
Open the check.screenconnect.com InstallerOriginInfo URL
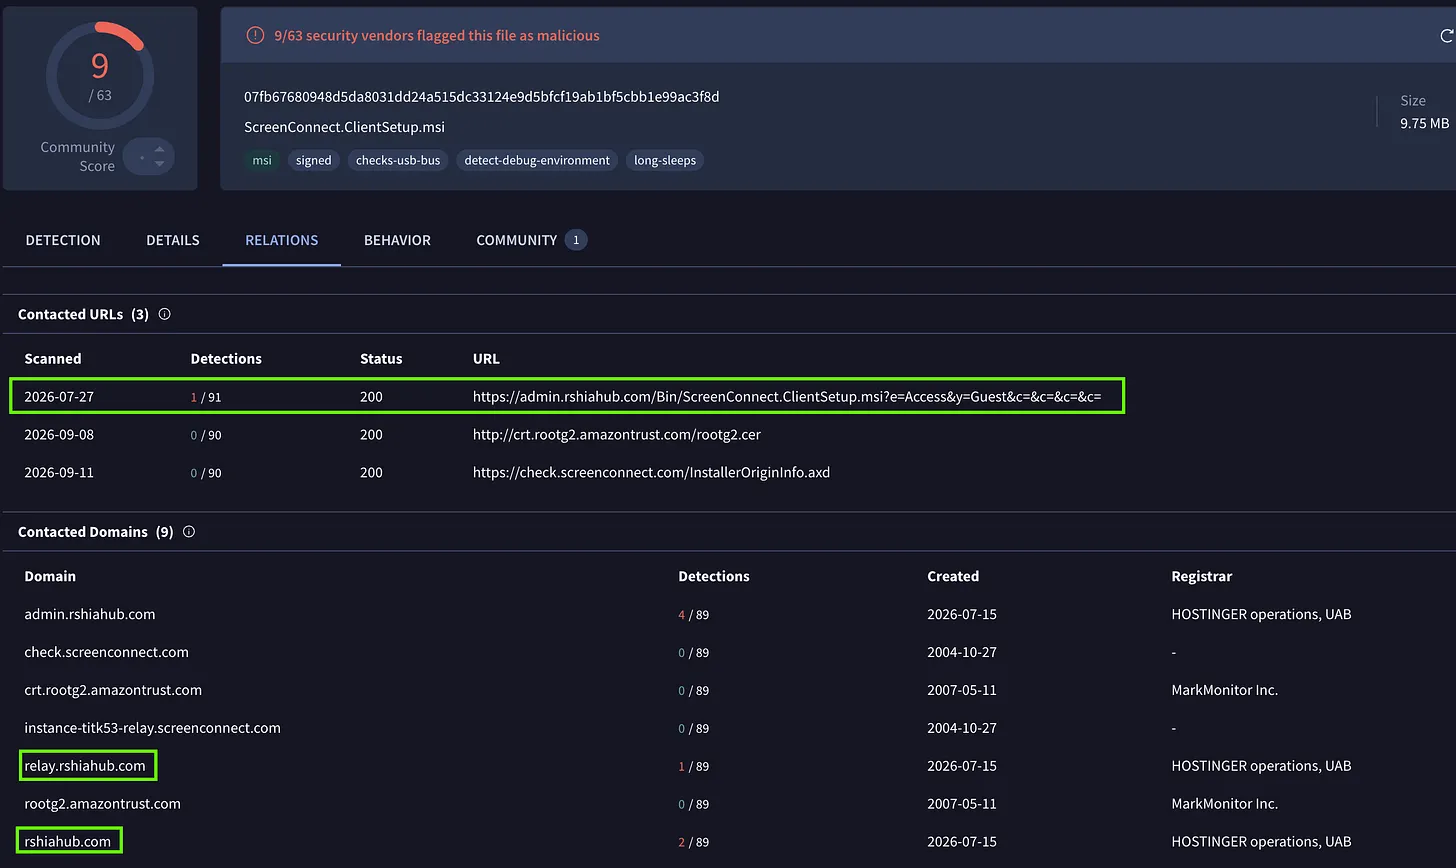[x=651, y=473]
